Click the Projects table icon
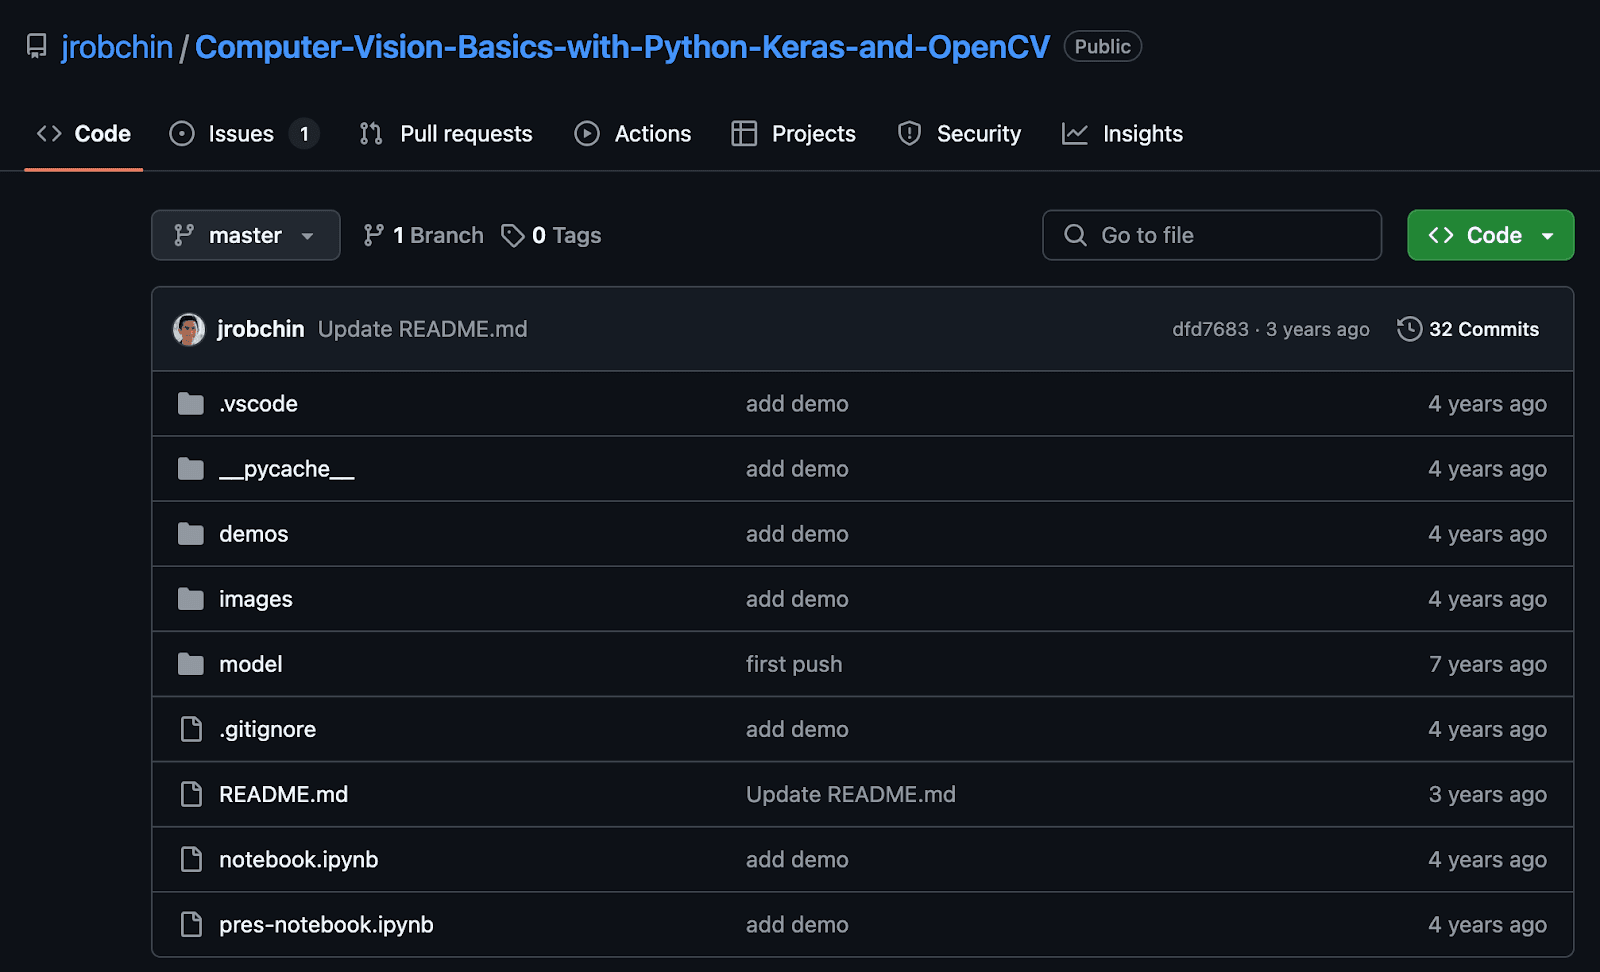 744,134
